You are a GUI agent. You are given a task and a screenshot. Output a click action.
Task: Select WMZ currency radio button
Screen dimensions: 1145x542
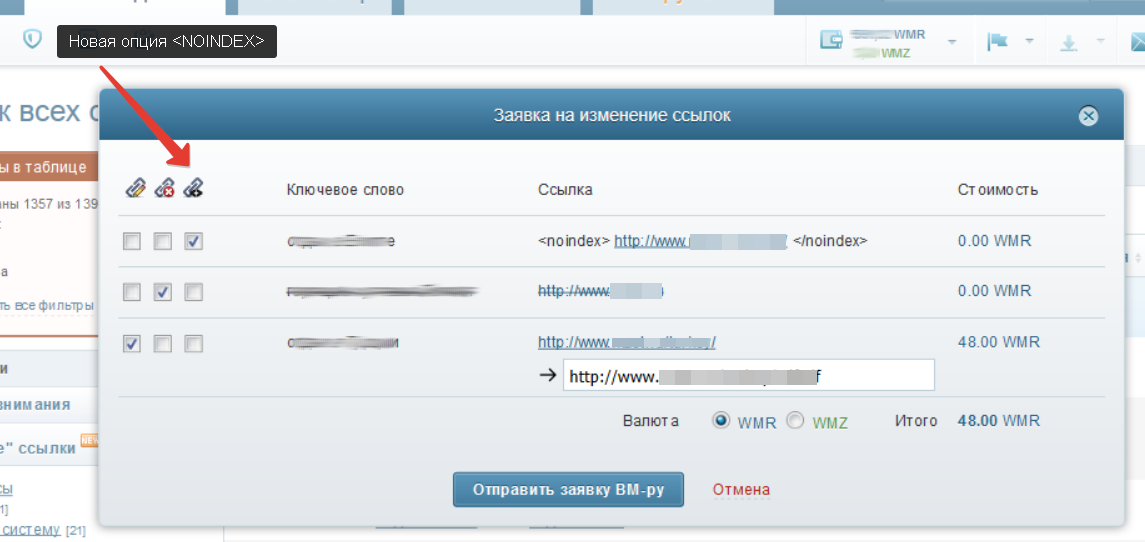pos(795,421)
